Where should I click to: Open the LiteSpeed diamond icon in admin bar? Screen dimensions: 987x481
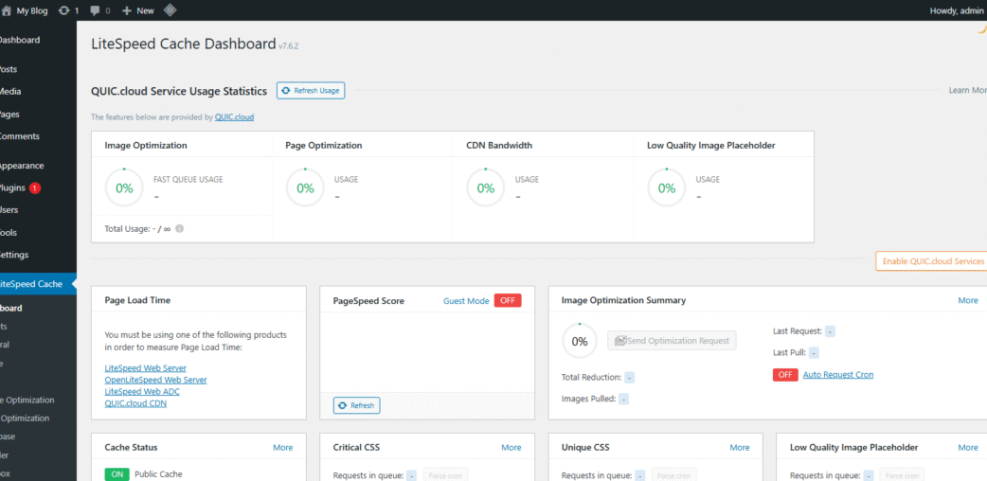click(169, 11)
